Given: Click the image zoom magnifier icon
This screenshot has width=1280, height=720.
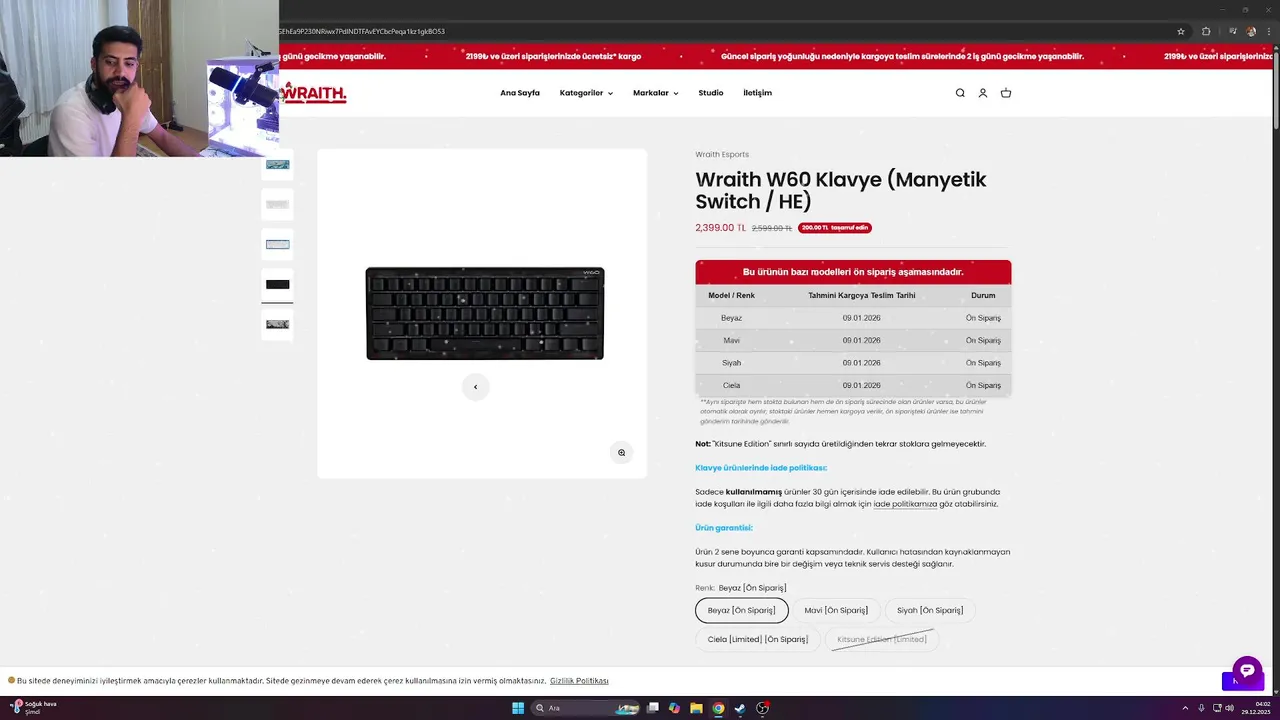Looking at the screenshot, I should pos(621,453).
